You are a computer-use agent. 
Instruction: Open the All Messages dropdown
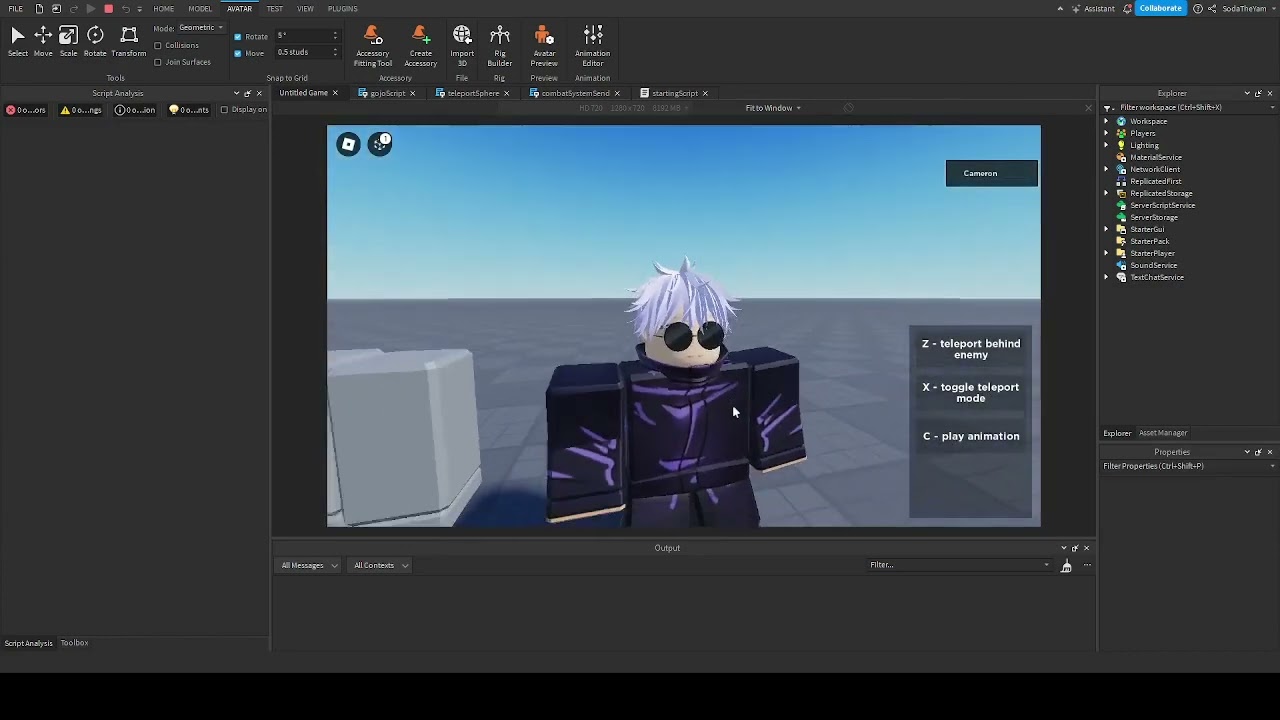pos(309,566)
